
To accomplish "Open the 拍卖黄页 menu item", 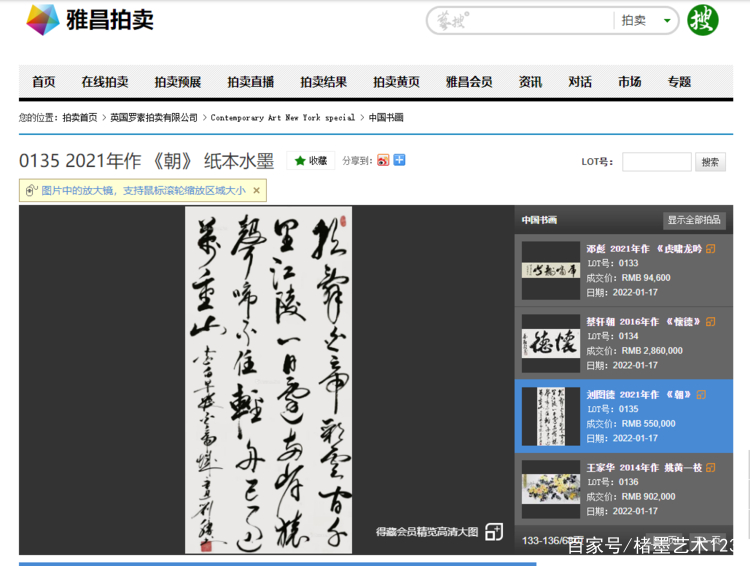I will (x=396, y=82).
